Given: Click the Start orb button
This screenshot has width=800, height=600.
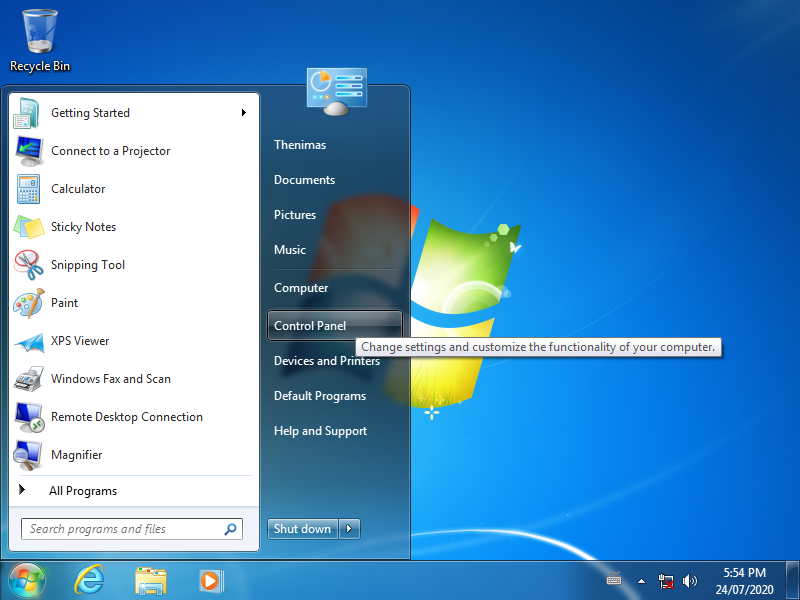Looking at the screenshot, I should [27, 581].
